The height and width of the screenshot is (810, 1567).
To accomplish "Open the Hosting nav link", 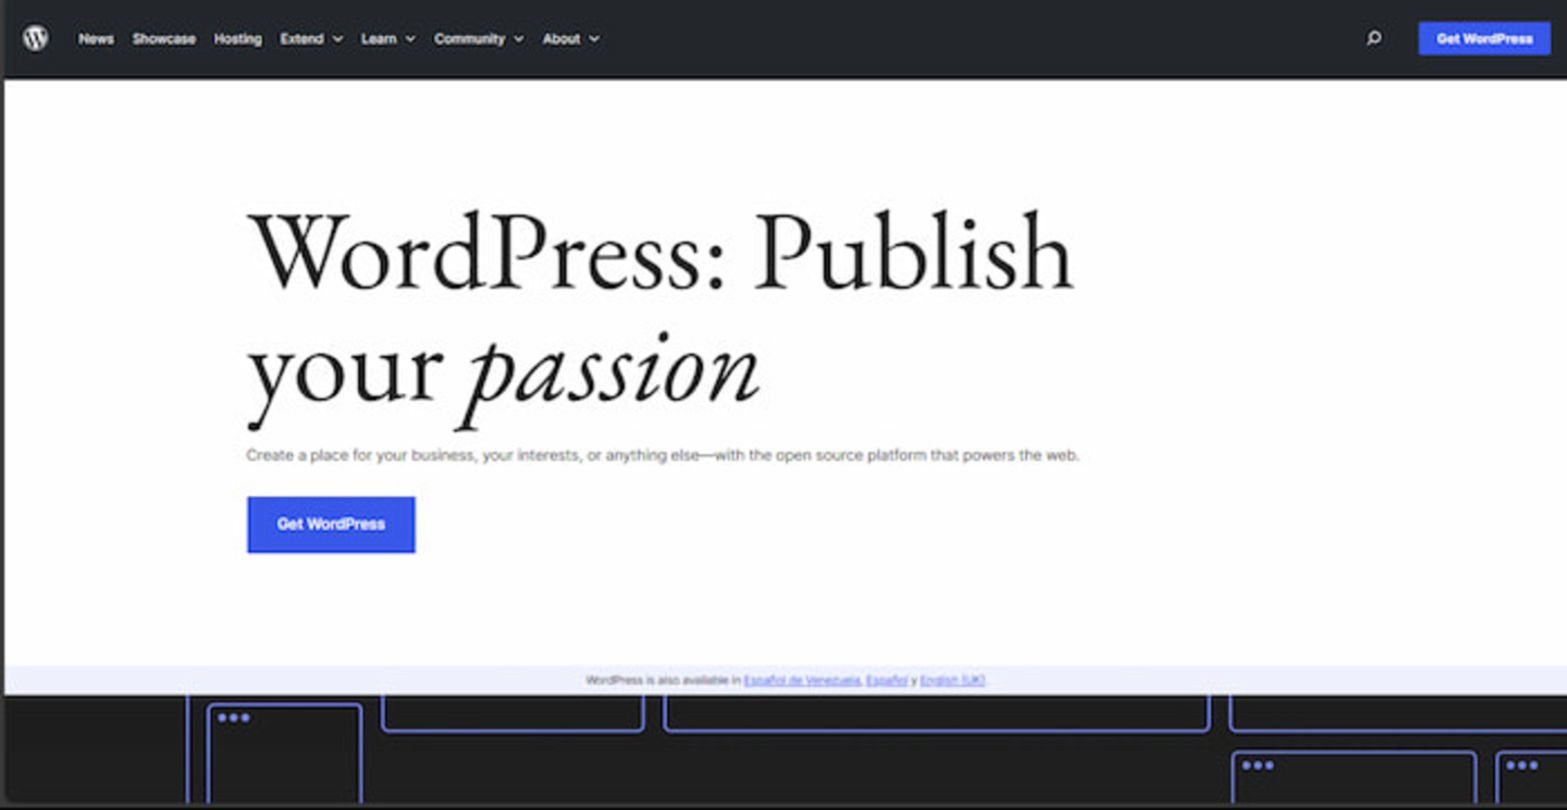I will click(238, 39).
